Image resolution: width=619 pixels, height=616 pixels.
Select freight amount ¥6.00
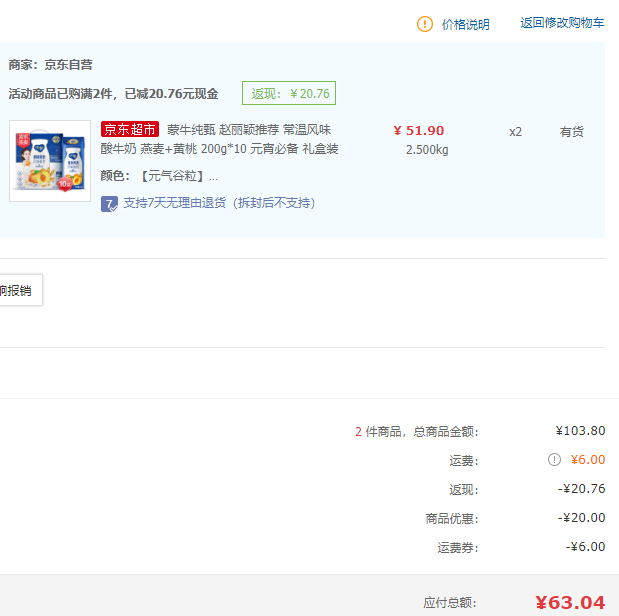[588, 460]
